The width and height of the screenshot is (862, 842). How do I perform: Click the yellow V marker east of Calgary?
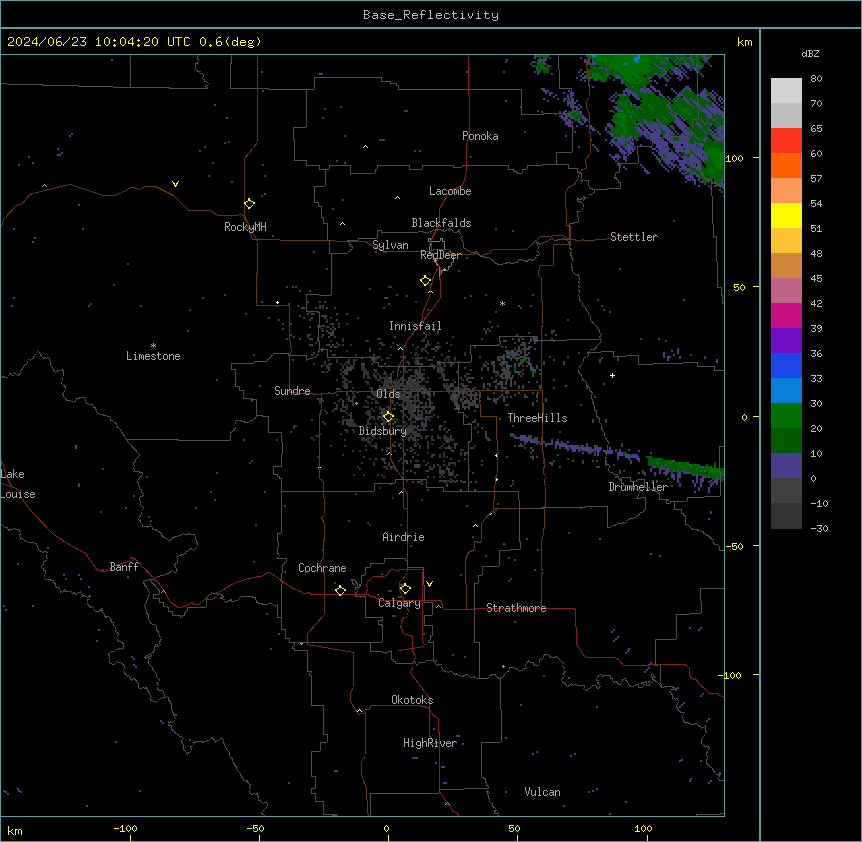(x=429, y=584)
